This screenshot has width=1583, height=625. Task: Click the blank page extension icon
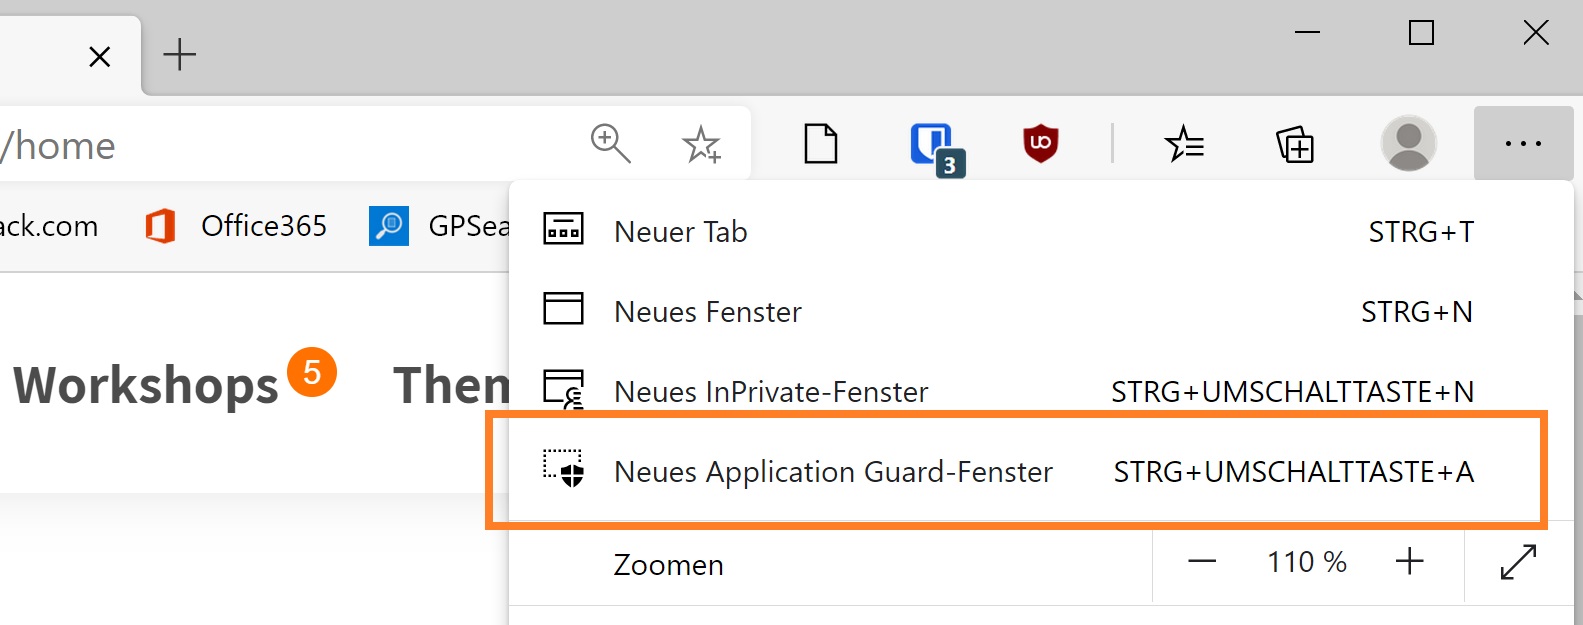point(821,144)
